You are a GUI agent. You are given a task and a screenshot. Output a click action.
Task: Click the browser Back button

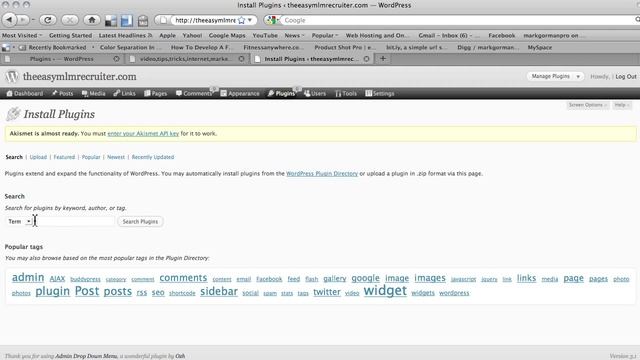[x=9, y=20]
